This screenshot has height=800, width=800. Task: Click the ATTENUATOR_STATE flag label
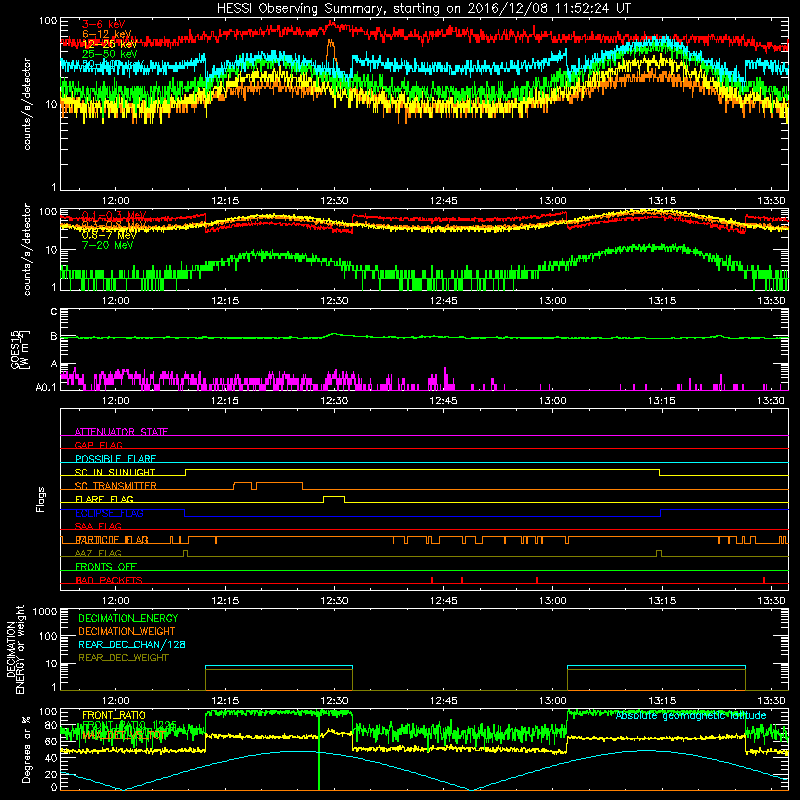click(121, 432)
